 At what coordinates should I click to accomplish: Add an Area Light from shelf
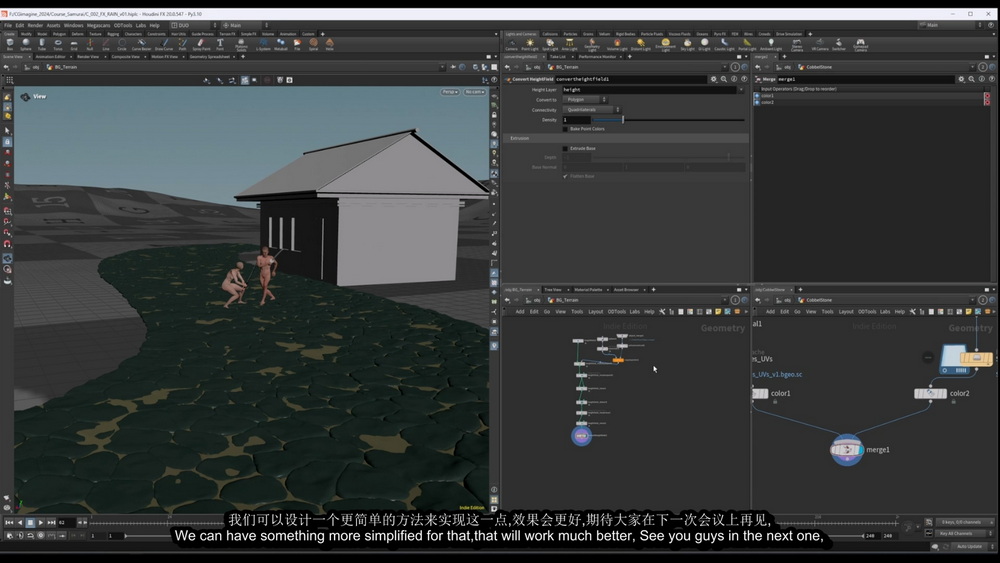coord(570,44)
